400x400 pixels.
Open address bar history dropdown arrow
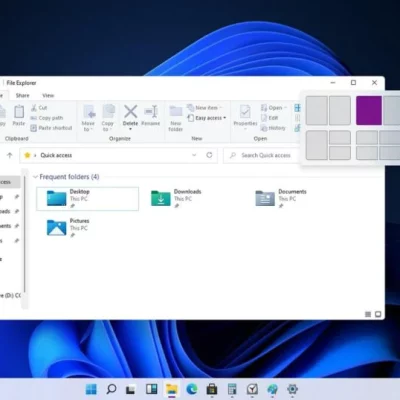[x=194, y=155]
